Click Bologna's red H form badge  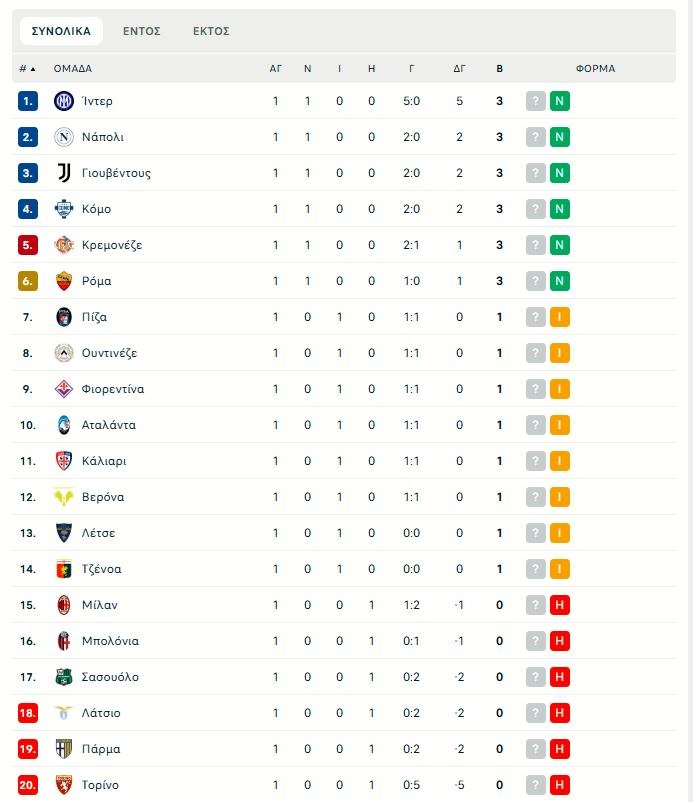560,641
